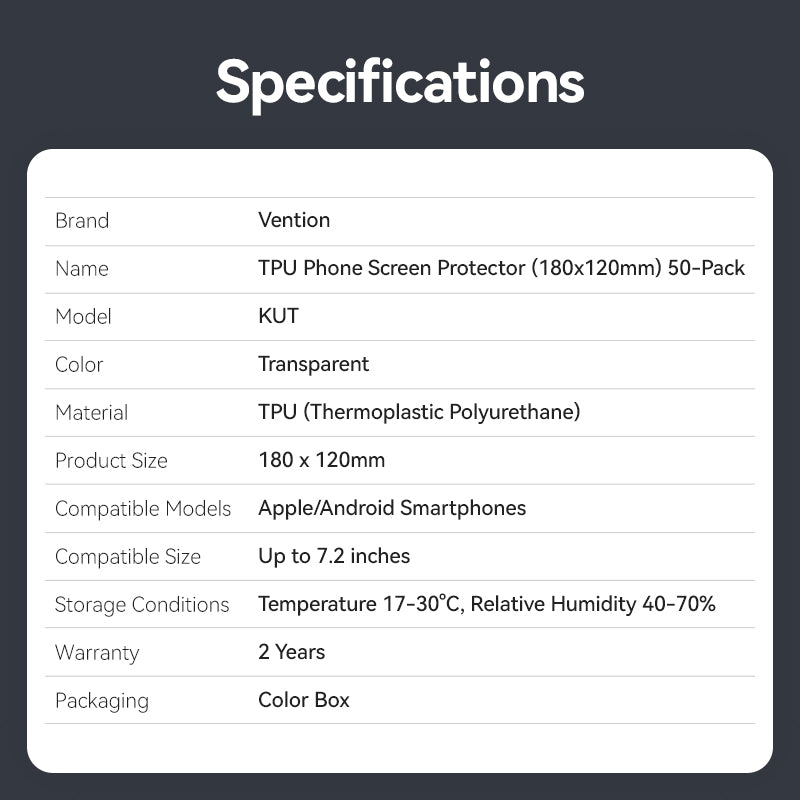Select the Apple/Android Smartphones value

392,508
